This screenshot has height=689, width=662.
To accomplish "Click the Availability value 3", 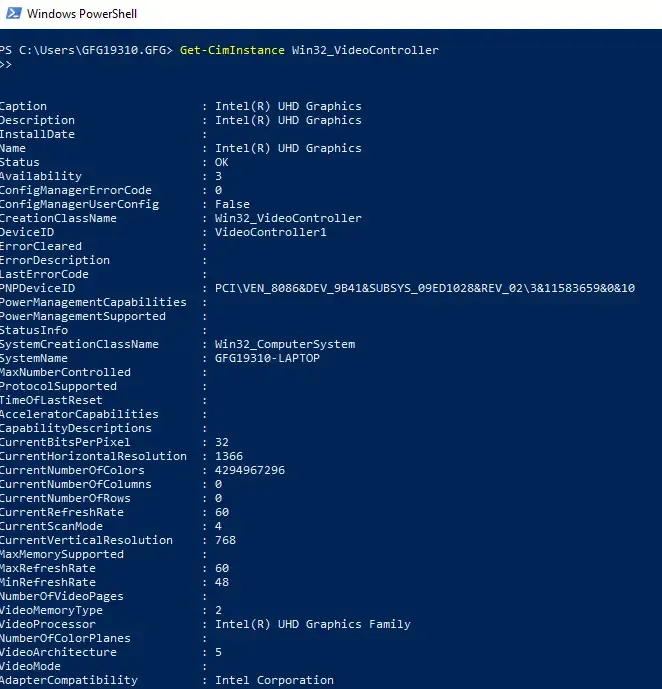I will pyautogui.click(x=218, y=176).
